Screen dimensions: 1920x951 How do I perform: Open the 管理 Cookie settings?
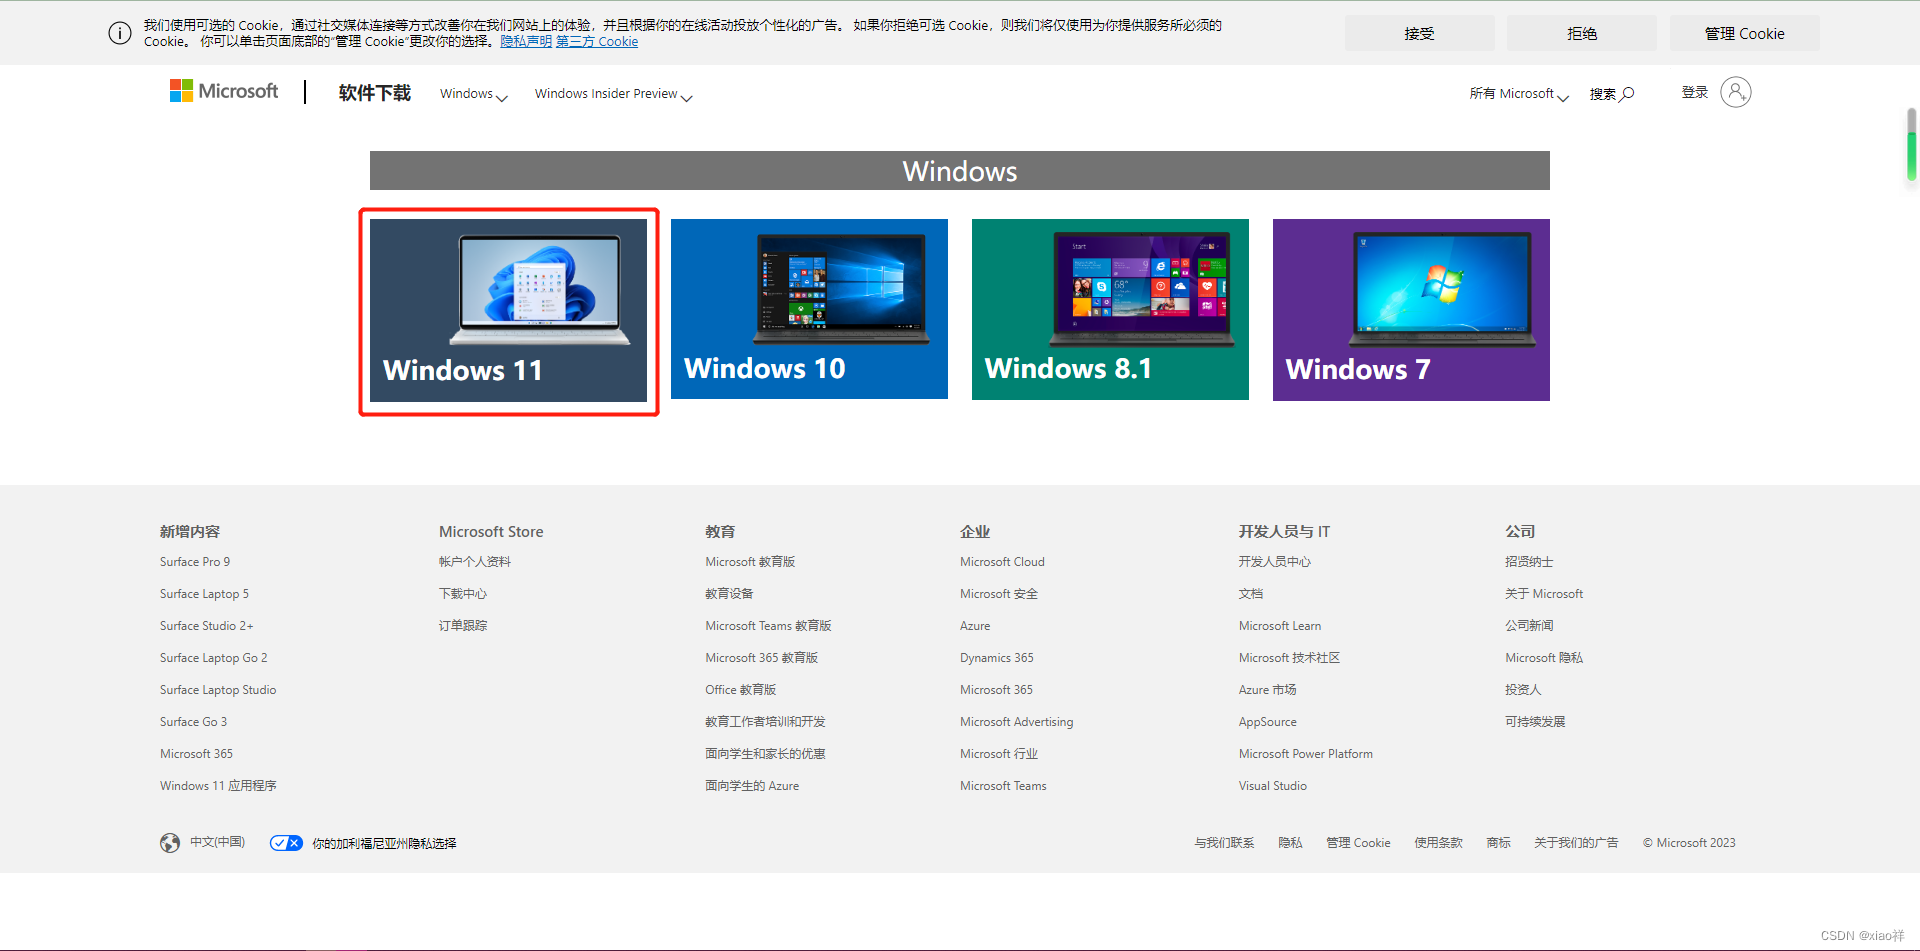point(1745,33)
